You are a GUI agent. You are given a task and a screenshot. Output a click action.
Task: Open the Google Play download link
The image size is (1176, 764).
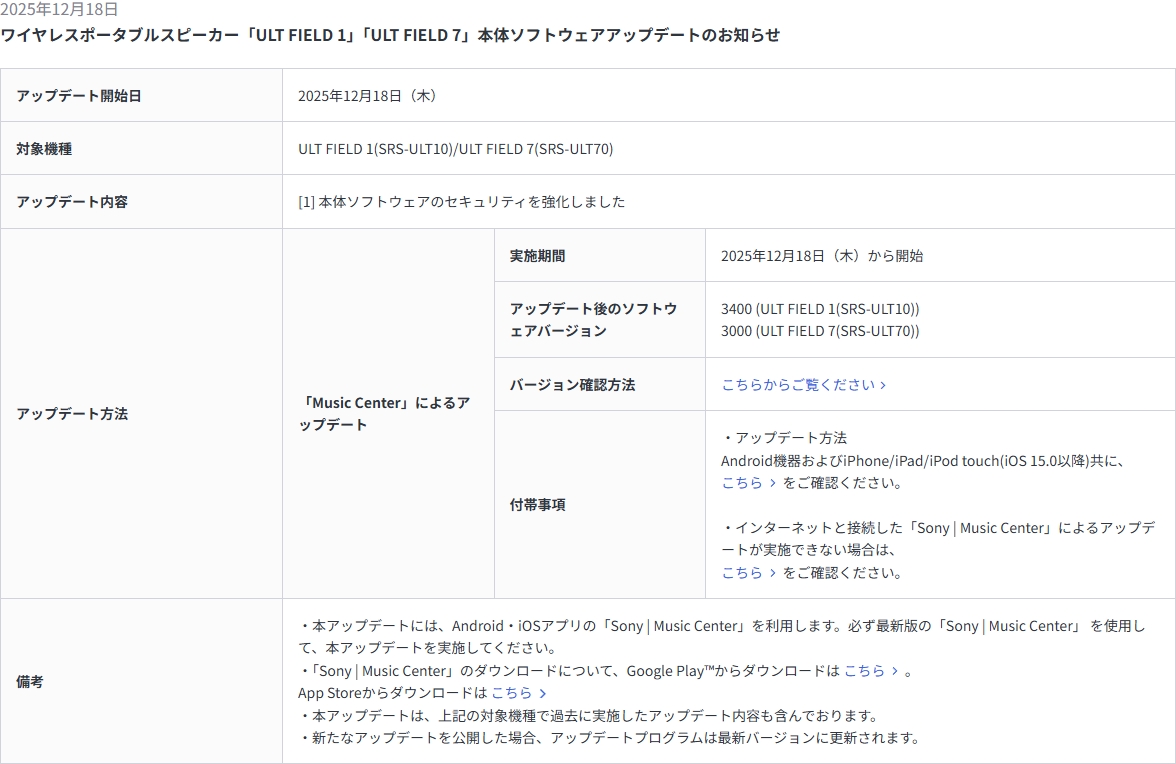[870, 671]
